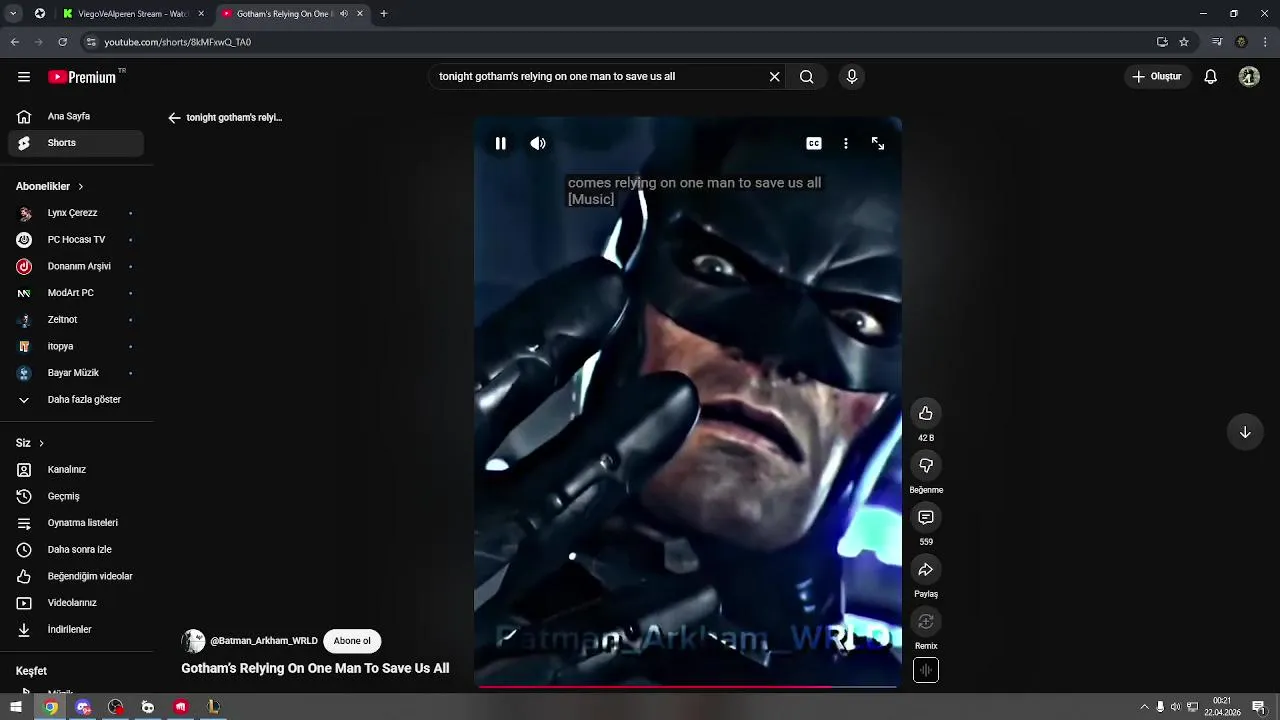This screenshot has width=1280, height=720.
Task: Start voice search with the microphone
Action: pos(852,77)
